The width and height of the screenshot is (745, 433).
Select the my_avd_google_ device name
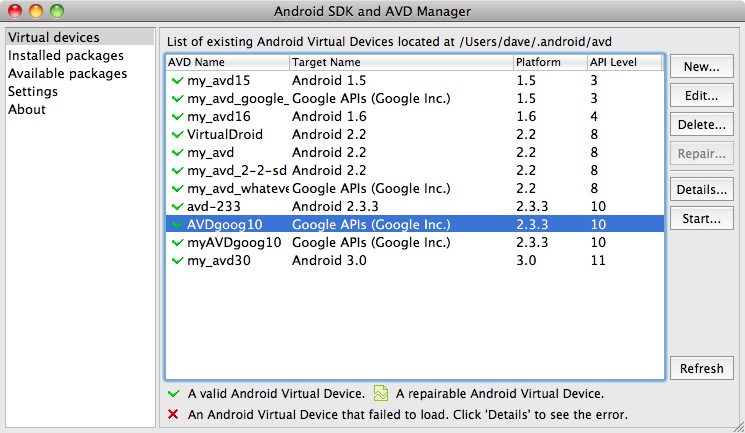tap(238, 99)
